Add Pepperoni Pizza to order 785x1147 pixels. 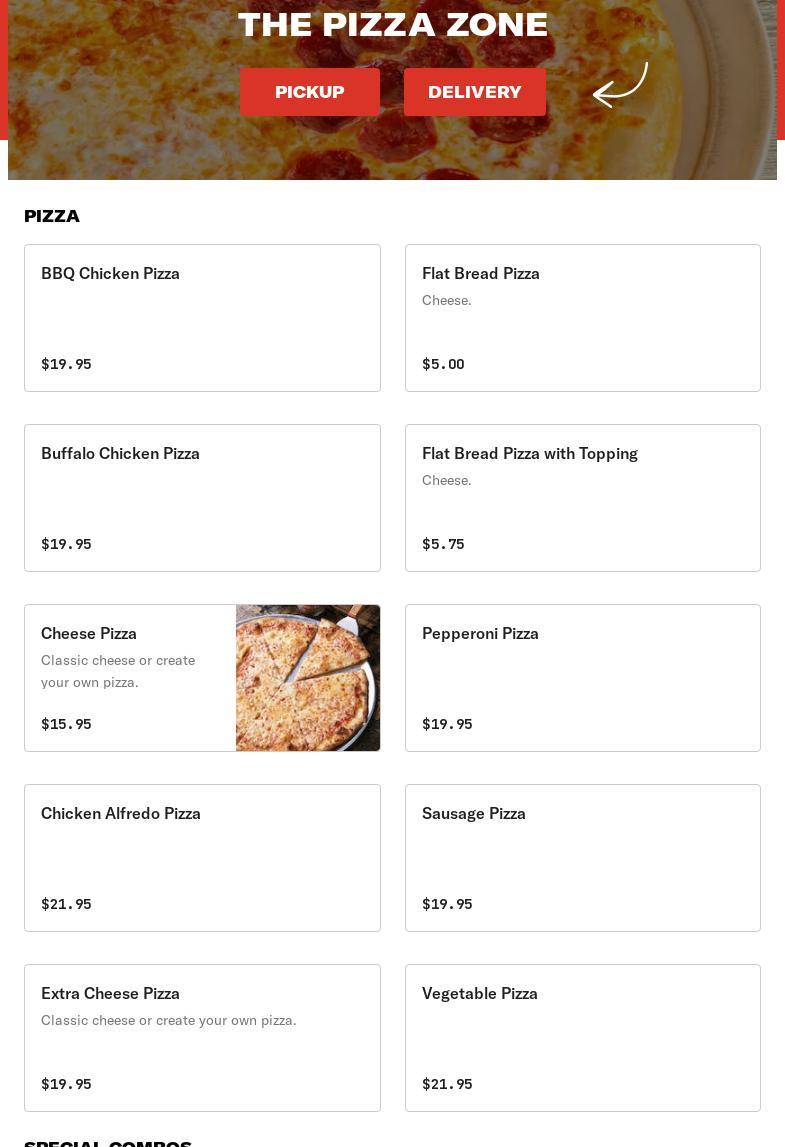(x=582, y=678)
